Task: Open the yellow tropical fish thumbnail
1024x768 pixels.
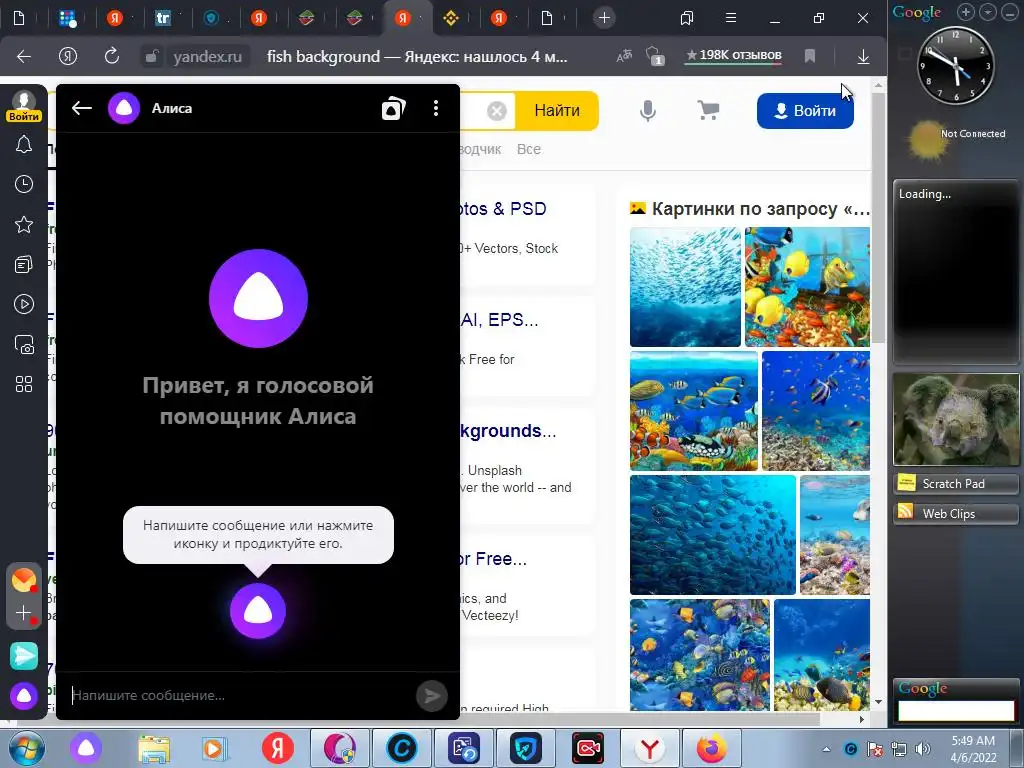Action: click(807, 287)
